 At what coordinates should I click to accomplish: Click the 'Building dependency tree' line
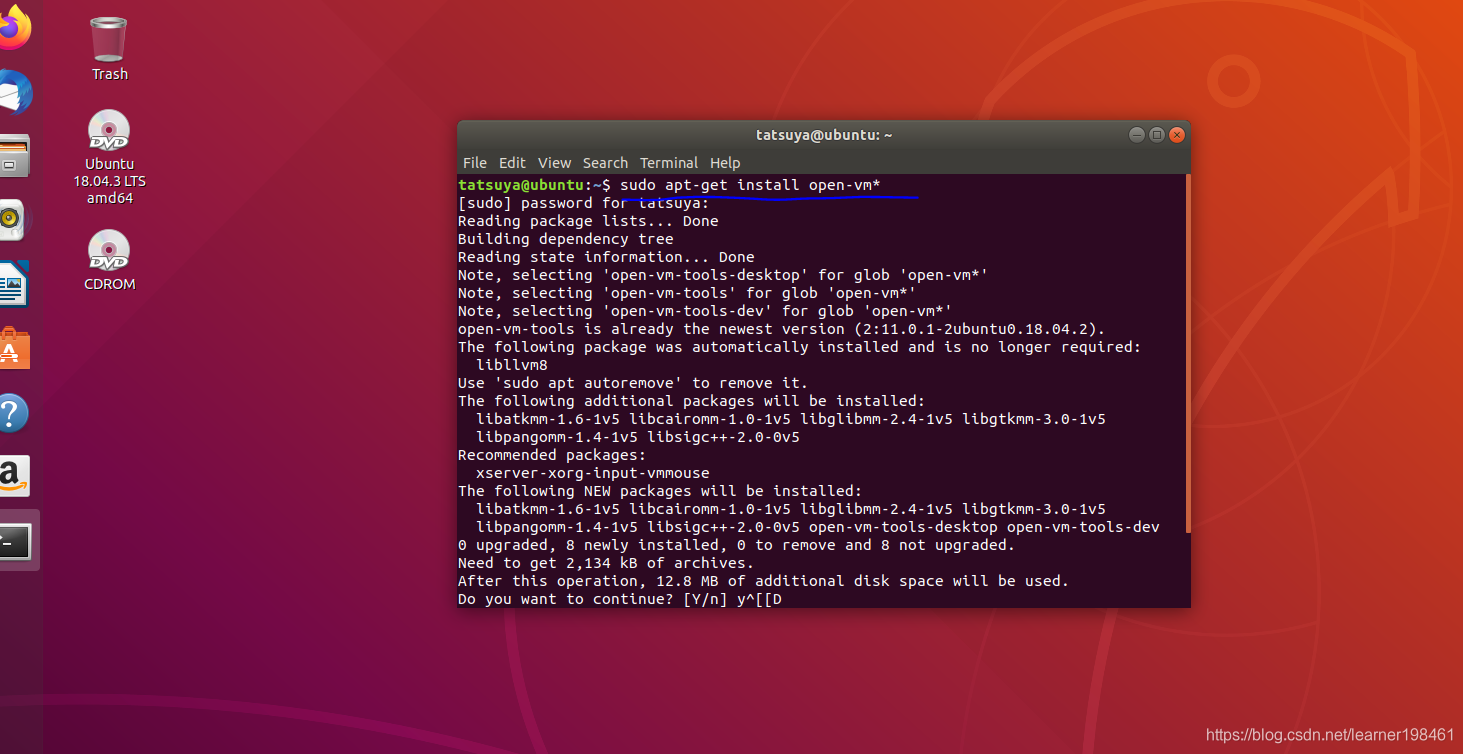(566, 239)
